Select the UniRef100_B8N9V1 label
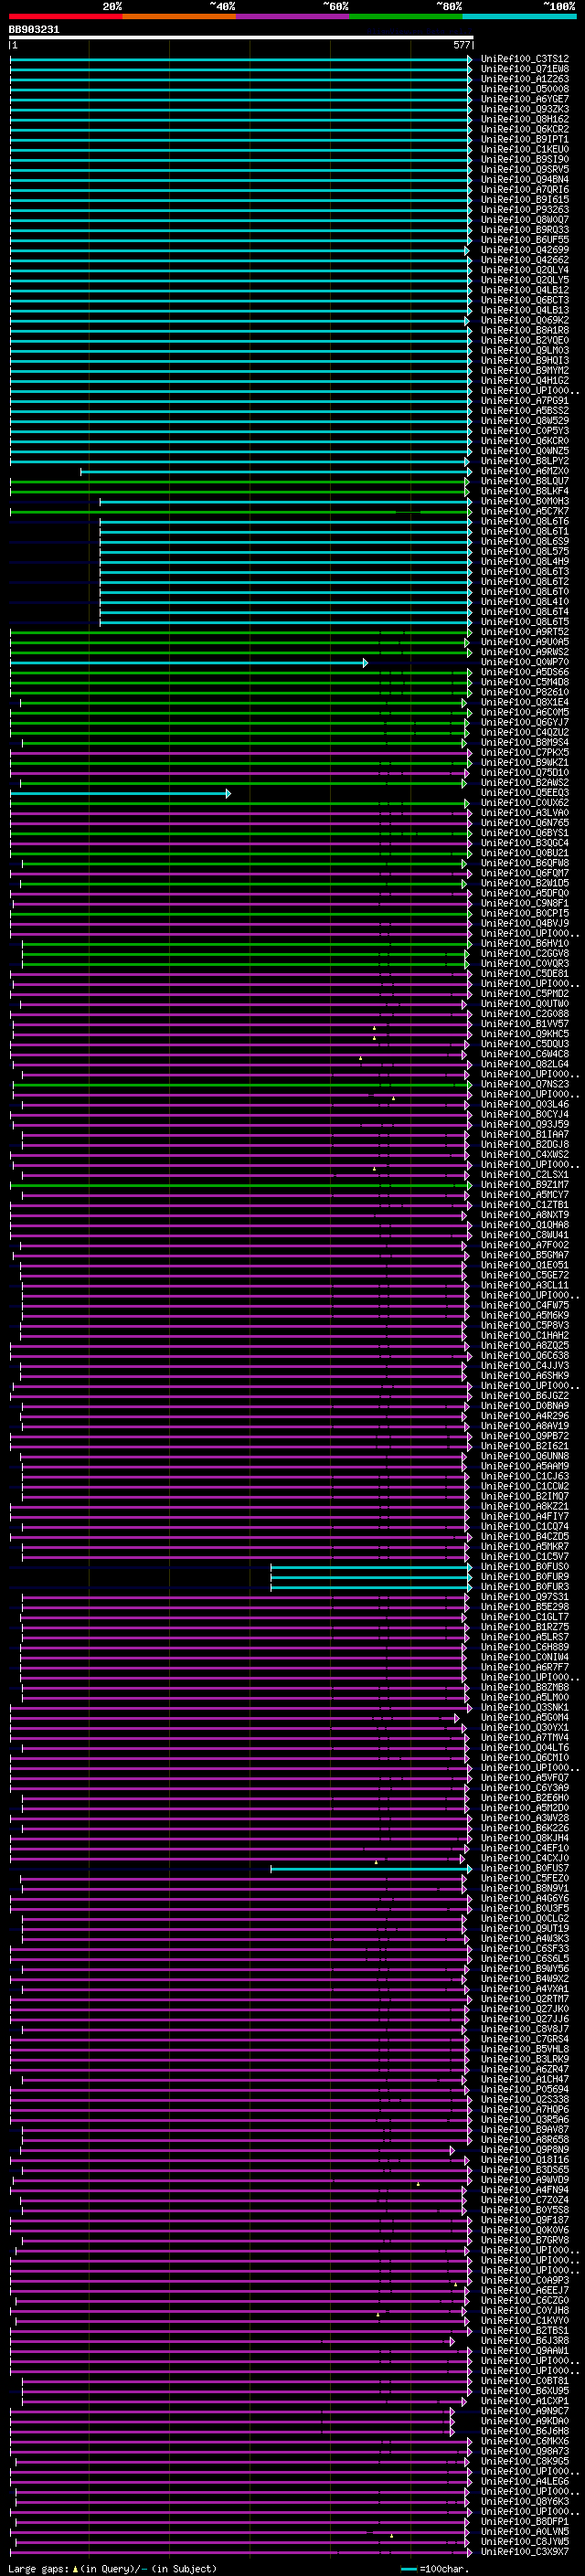 (x=525, y=1888)
